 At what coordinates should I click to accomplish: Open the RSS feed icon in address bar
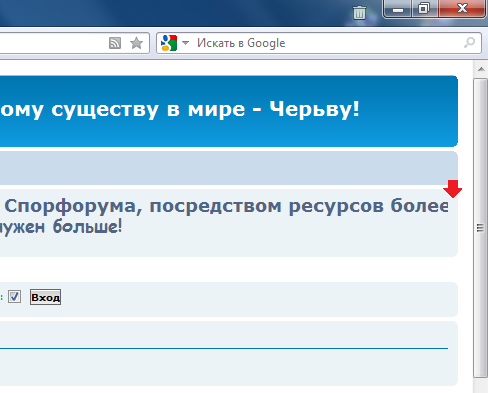click(x=115, y=43)
